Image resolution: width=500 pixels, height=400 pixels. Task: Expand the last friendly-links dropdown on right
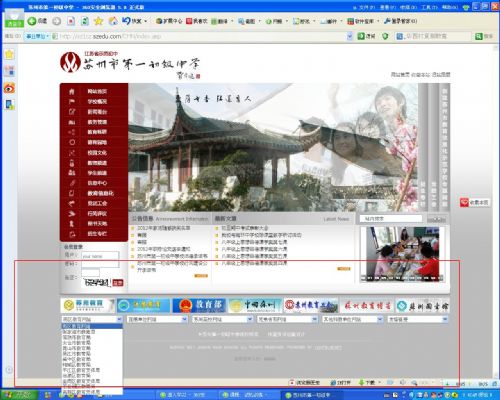[x=418, y=319]
